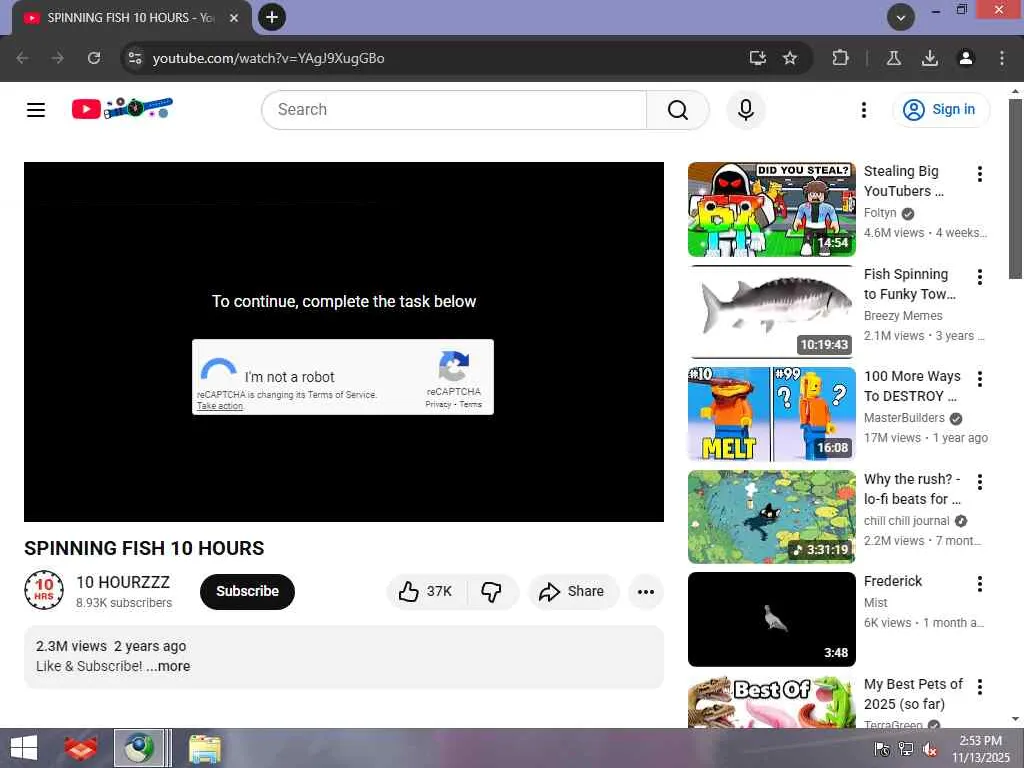
Task: Open more actions menu next to Share
Action: coord(646,592)
